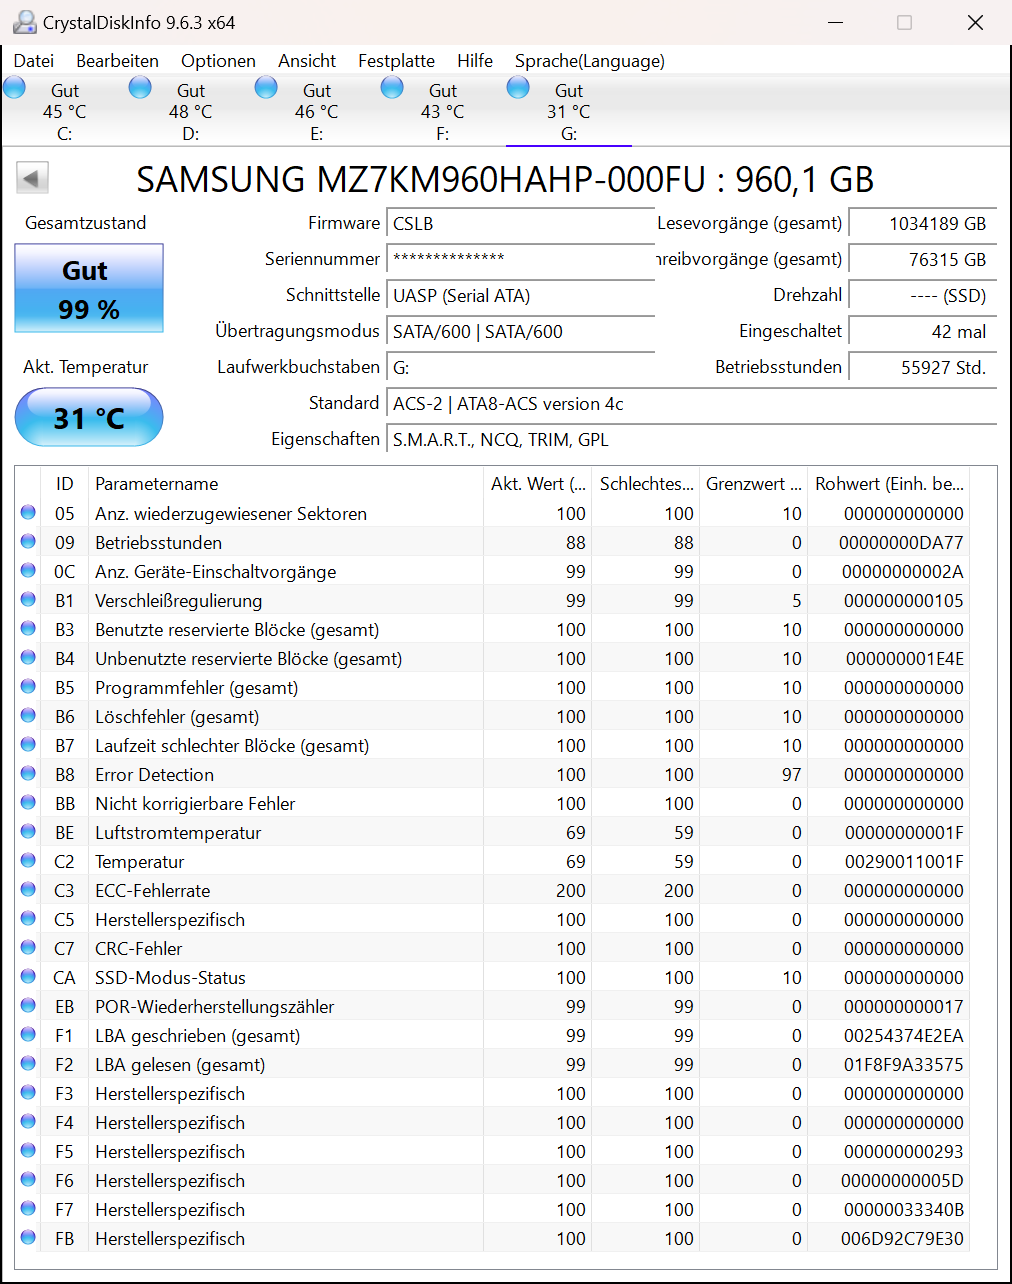Click status orb for ECC-Fehlerrate row
1012x1284 pixels.
[28, 890]
